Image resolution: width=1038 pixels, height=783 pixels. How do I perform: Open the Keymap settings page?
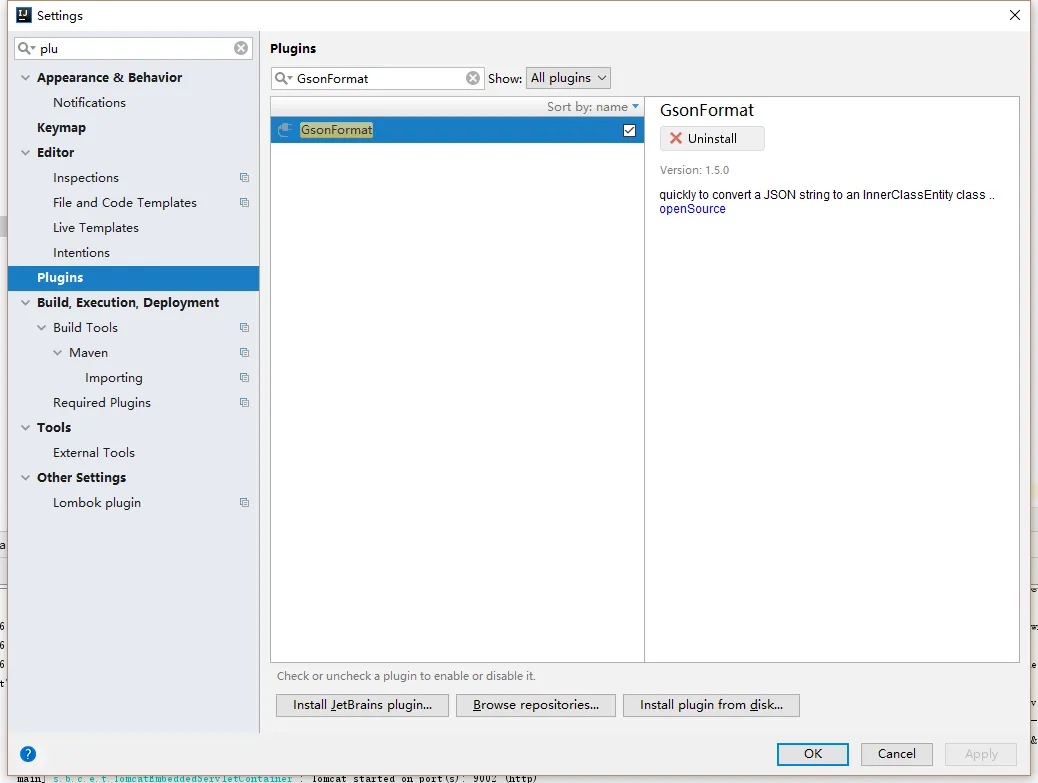(62, 128)
